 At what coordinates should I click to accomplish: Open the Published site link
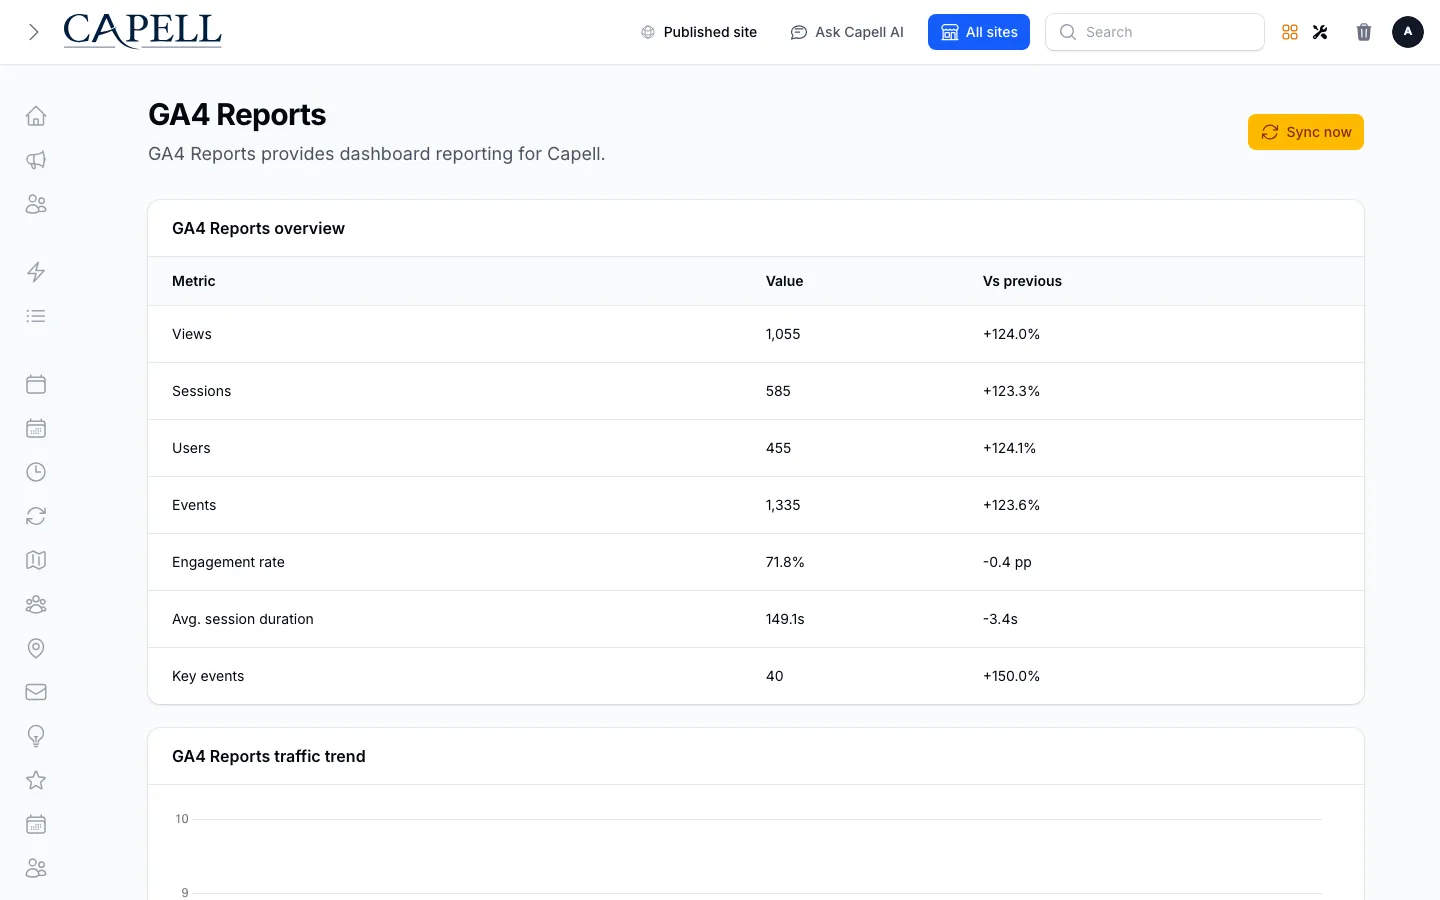699,32
